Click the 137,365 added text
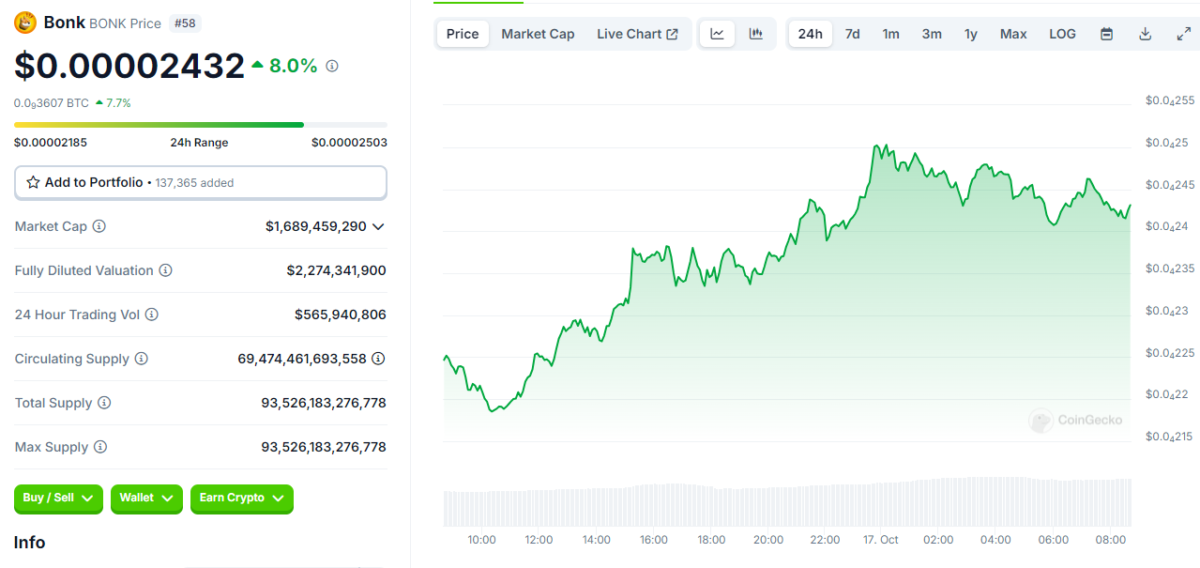Viewport: 1200px width, 568px height. [195, 184]
